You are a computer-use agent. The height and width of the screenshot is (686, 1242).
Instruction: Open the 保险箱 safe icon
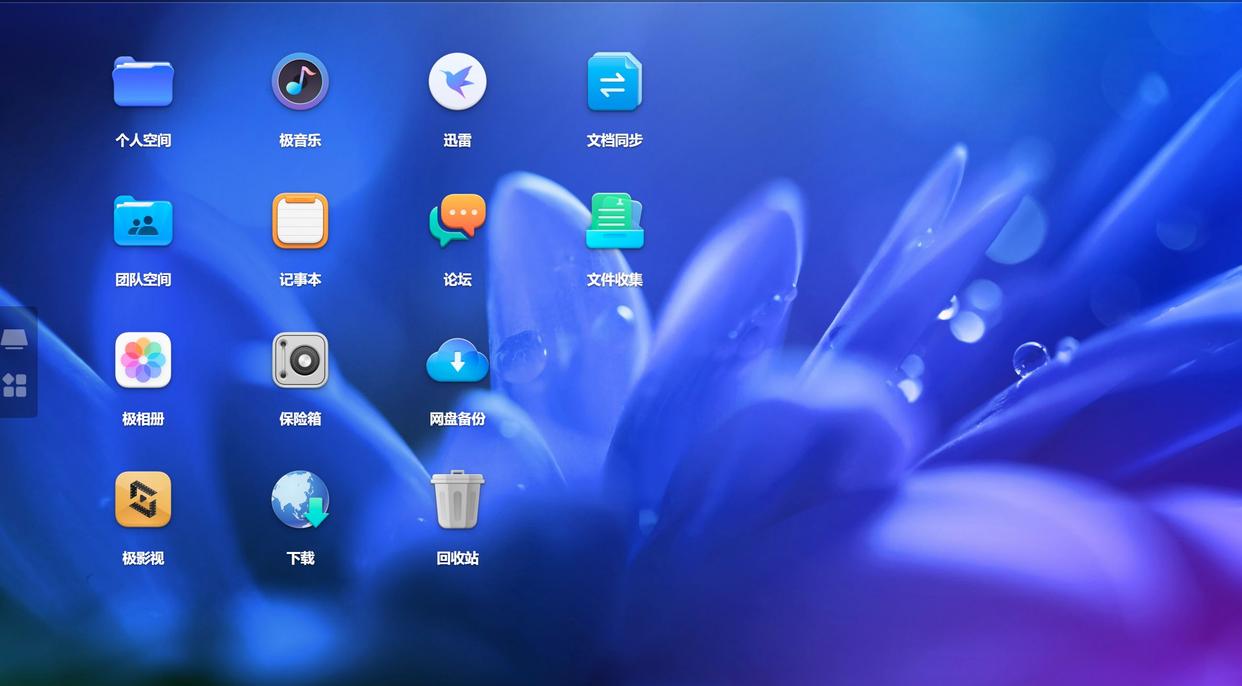coord(300,360)
